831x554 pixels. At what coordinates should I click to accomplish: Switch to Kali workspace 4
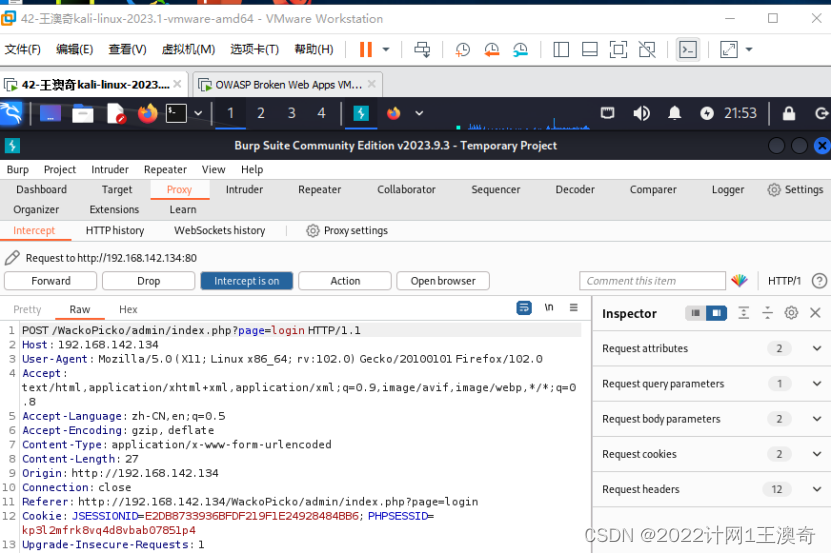[x=321, y=113]
